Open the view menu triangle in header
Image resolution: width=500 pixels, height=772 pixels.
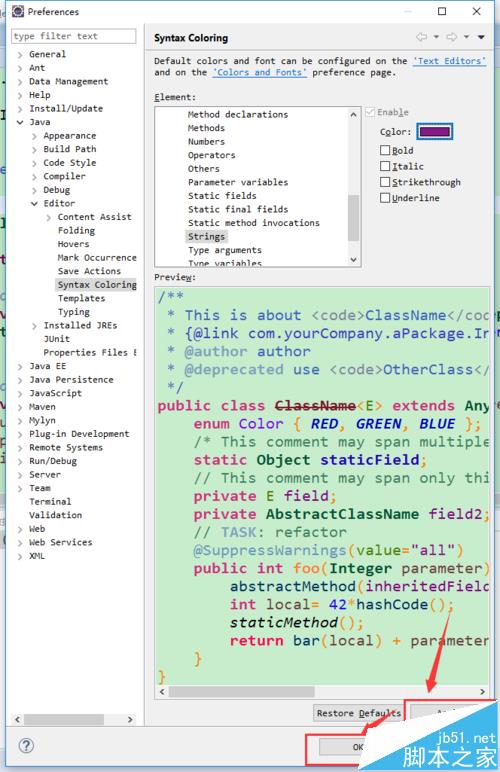tap(481, 37)
